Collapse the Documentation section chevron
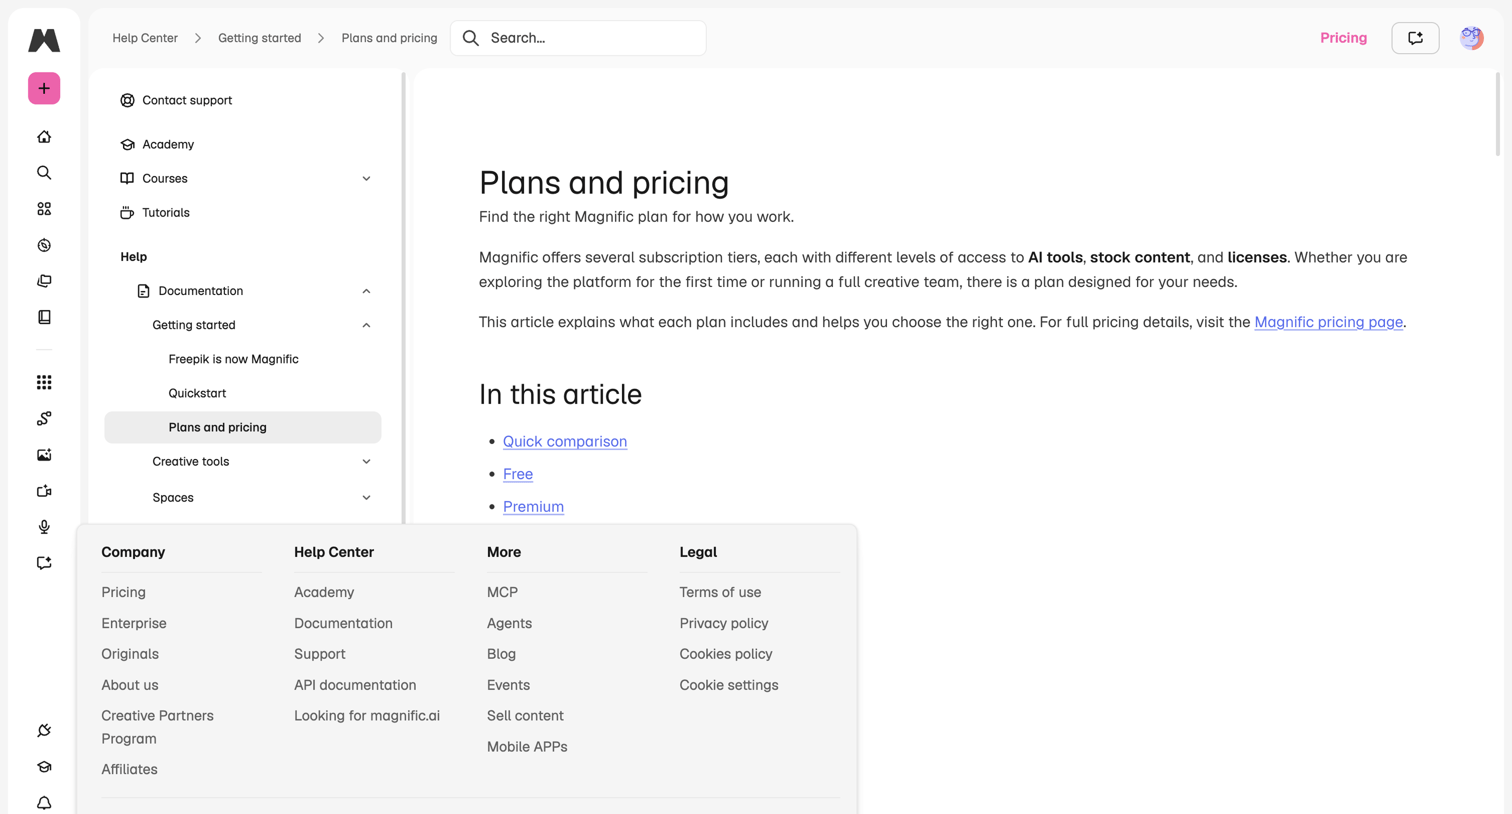This screenshot has height=814, width=1512. tap(366, 291)
